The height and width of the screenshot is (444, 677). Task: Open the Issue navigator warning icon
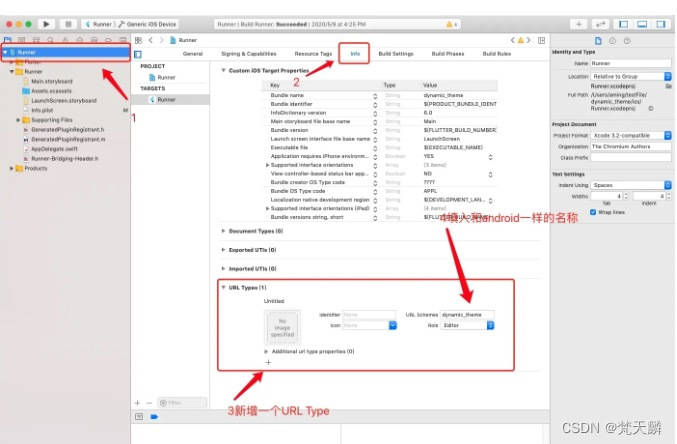pos(65,40)
